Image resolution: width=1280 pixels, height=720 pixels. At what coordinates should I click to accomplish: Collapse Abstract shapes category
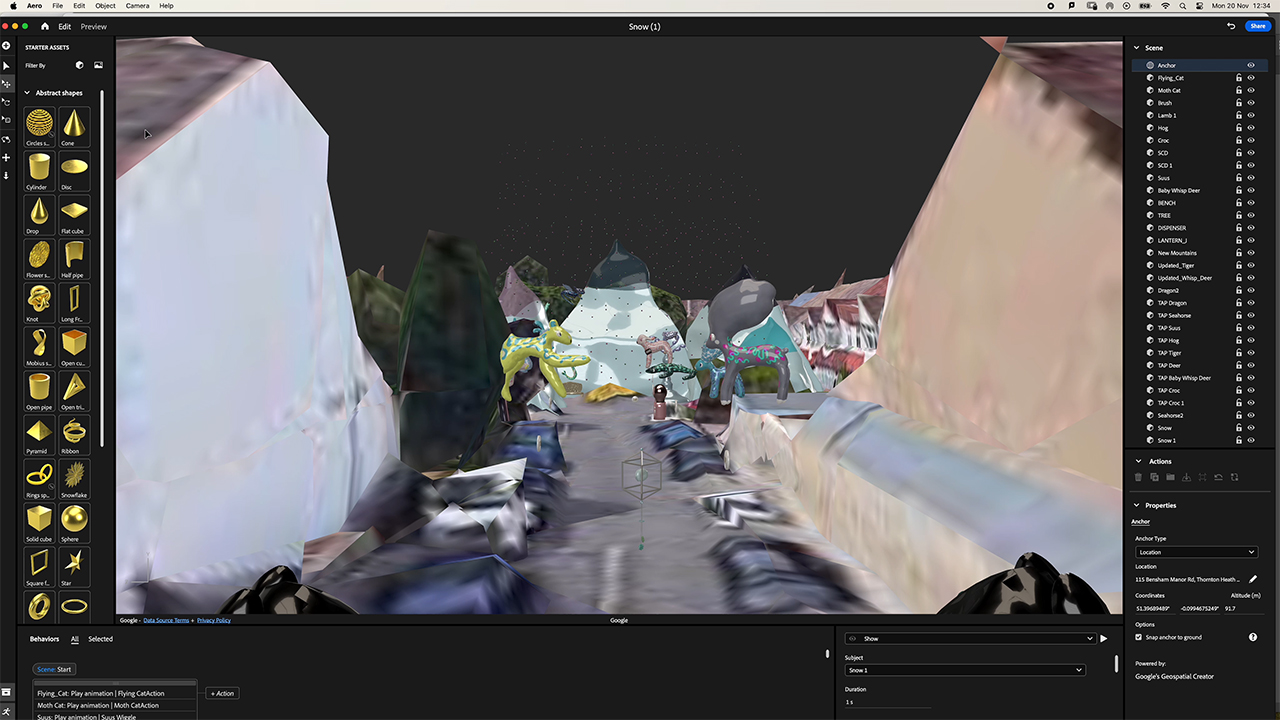[27, 93]
